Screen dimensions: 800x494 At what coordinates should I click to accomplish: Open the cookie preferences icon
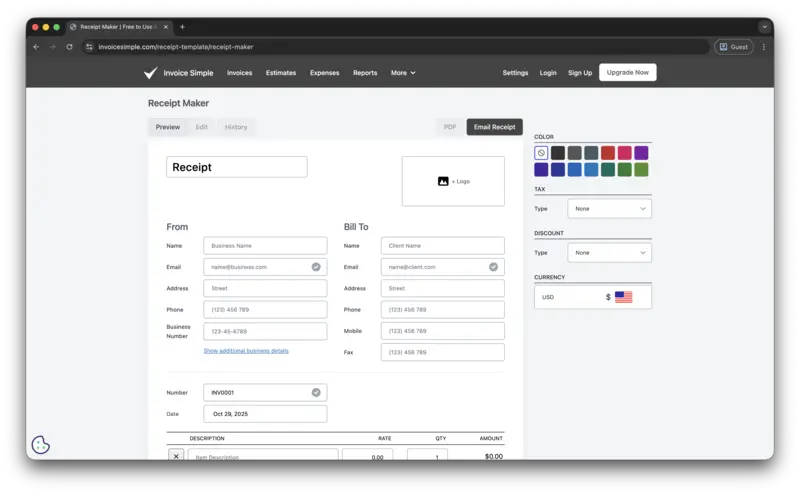(x=40, y=445)
